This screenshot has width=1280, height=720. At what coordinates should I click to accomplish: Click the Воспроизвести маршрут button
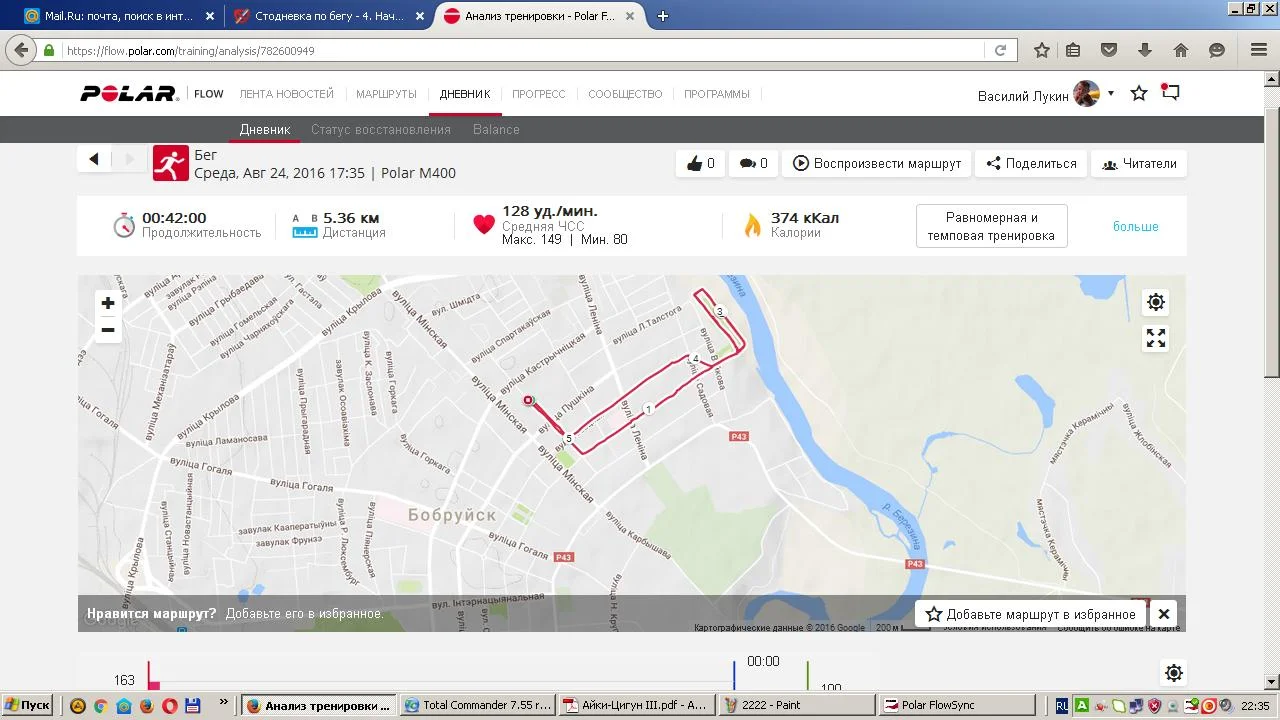pos(877,163)
